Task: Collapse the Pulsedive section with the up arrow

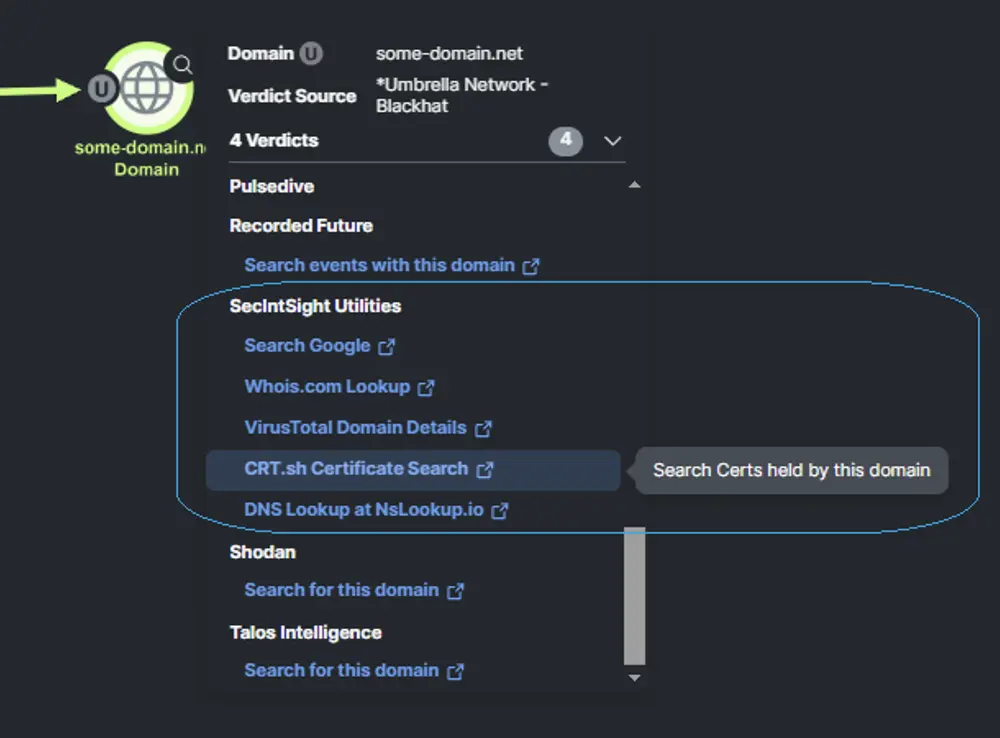Action: [x=634, y=186]
